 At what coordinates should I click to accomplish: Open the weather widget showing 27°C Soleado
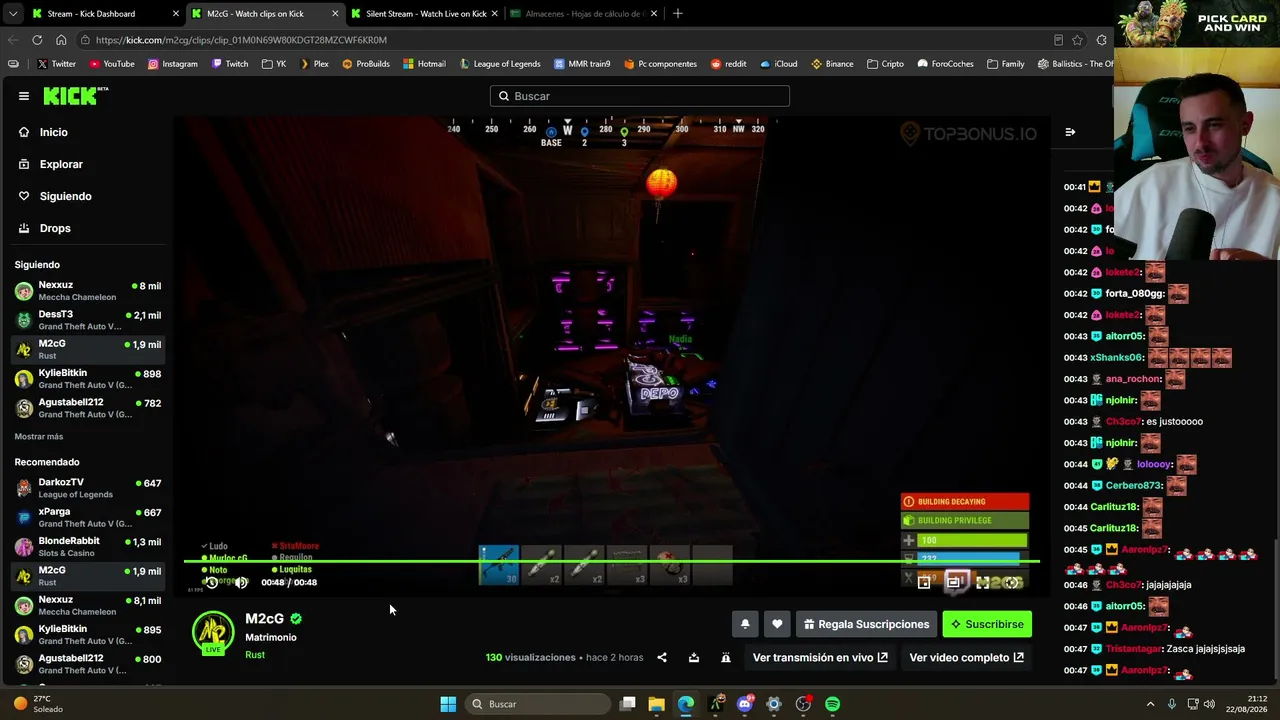(x=38, y=704)
